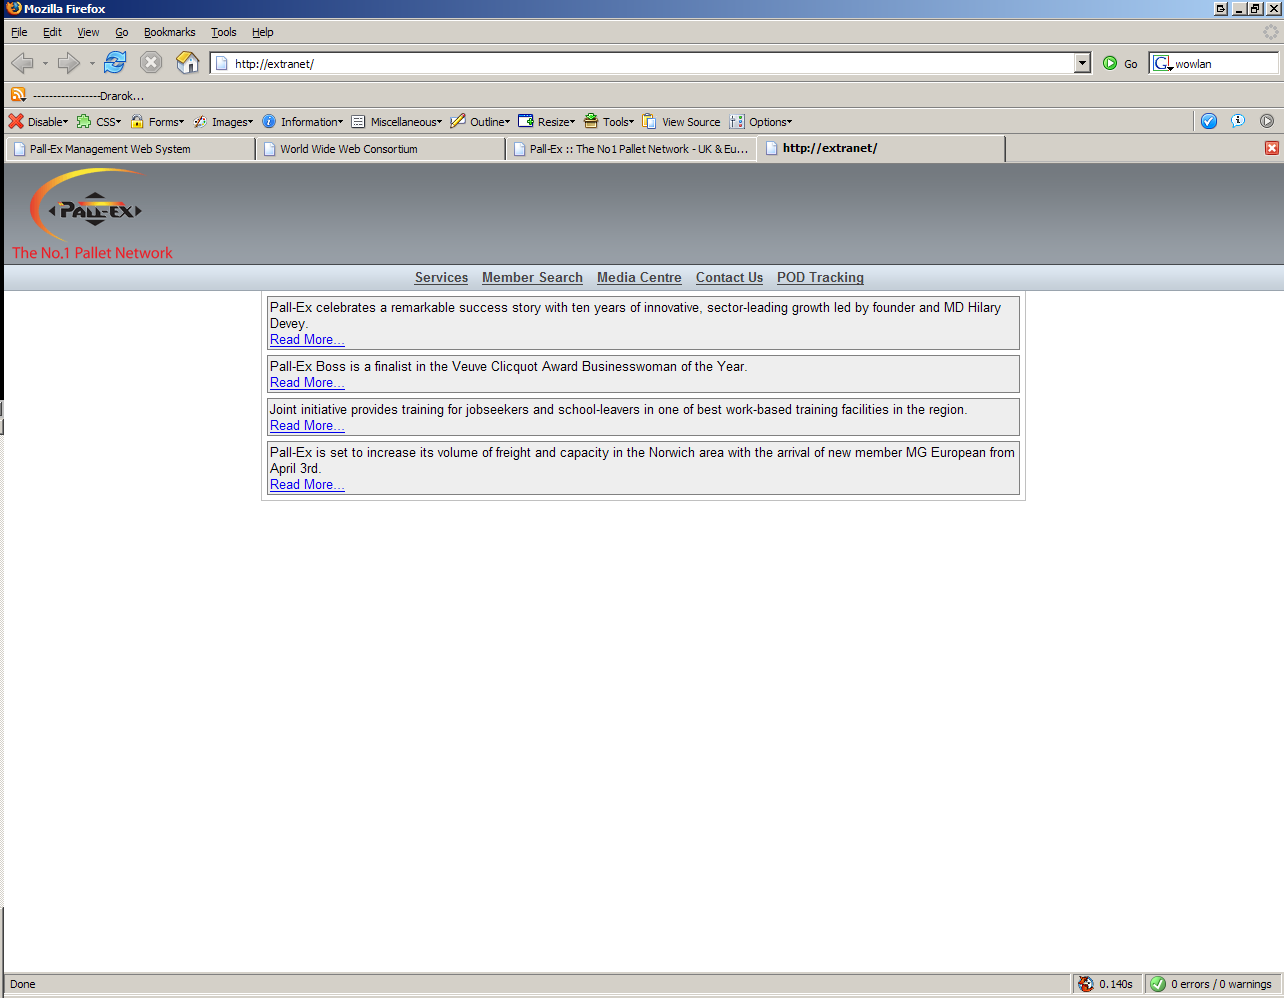Image resolution: width=1284 pixels, height=998 pixels.
Task: Open the Back button history dropdown arrow
Action: point(45,64)
